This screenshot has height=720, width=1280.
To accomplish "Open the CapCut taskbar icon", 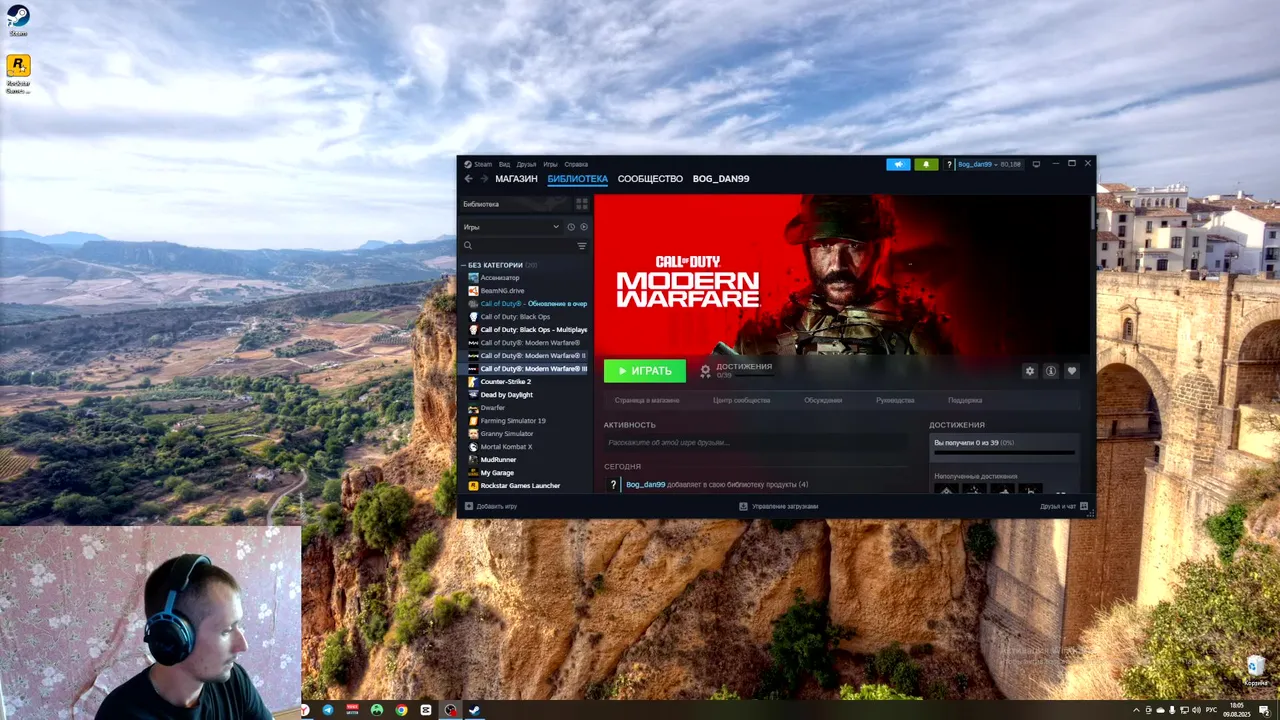I will [x=426, y=710].
